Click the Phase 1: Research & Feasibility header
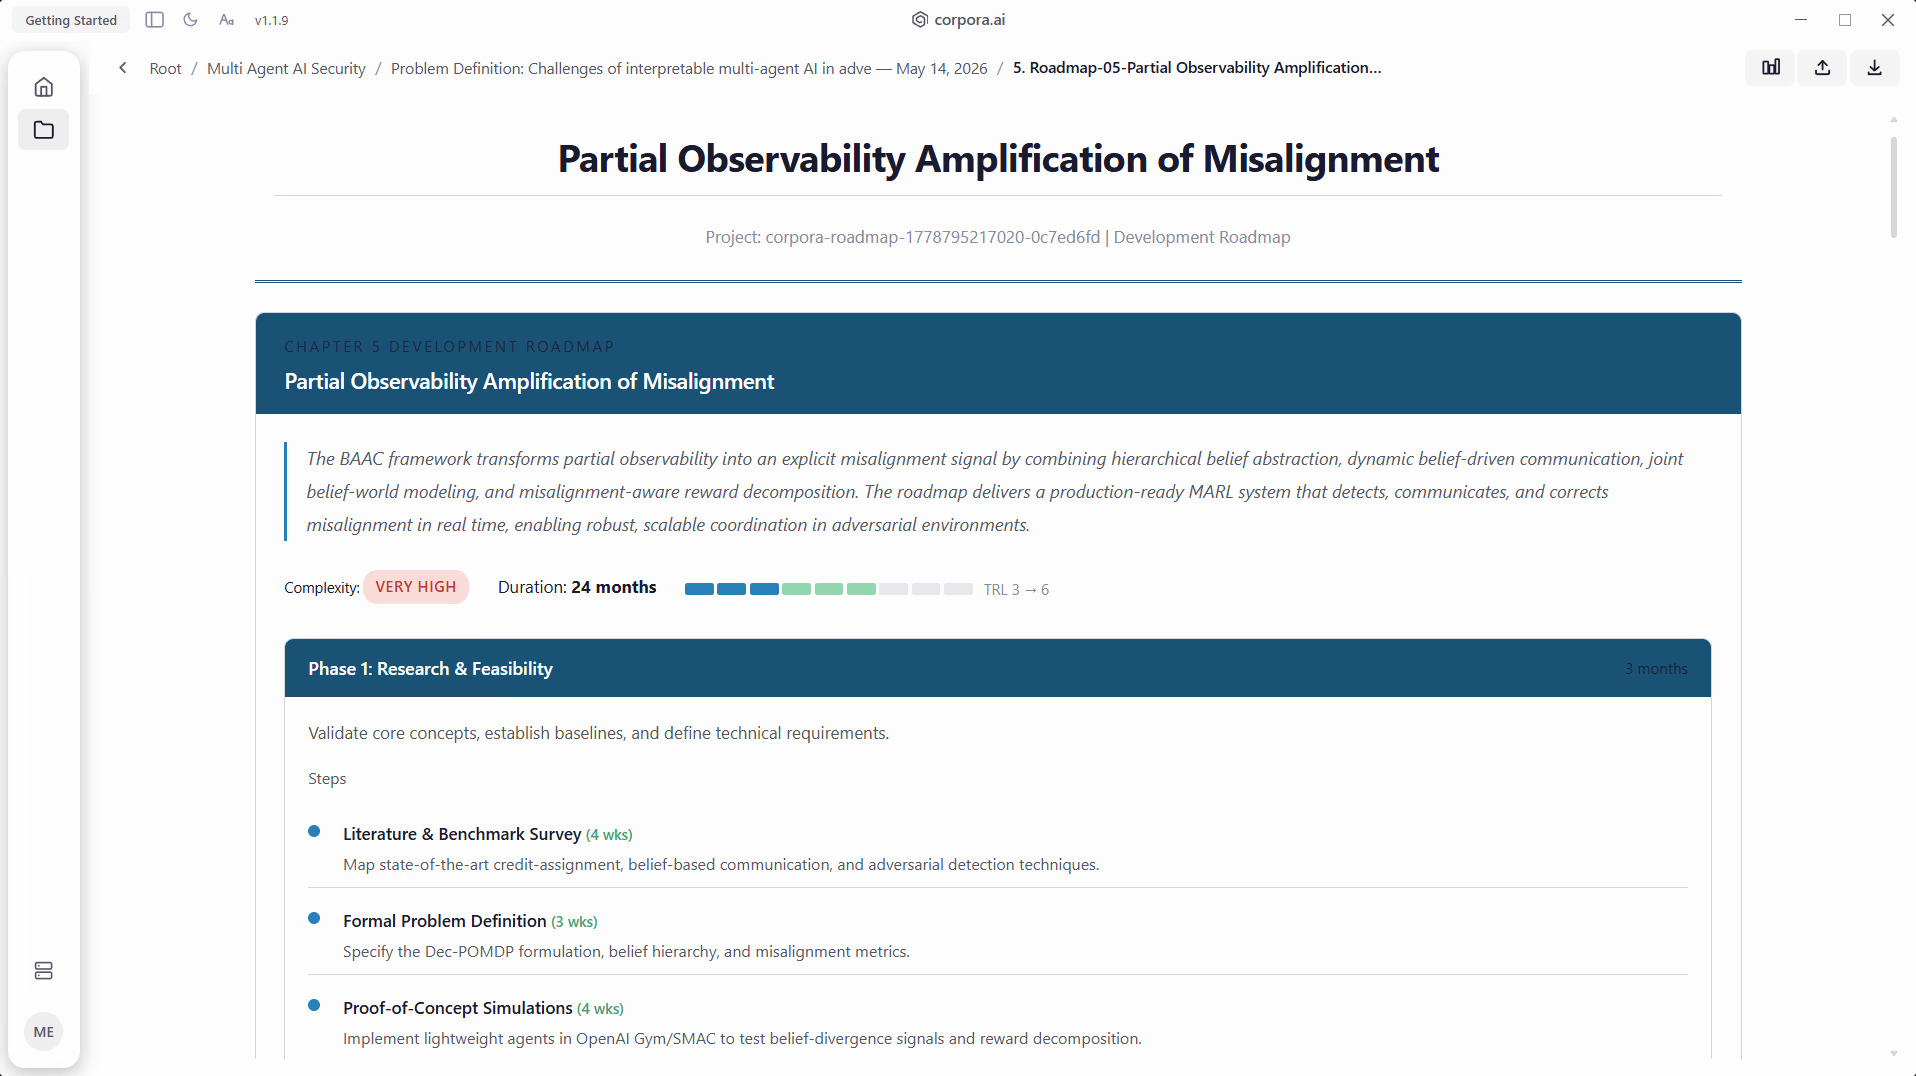1916x1076 pixels. click(x=998, y=668)
